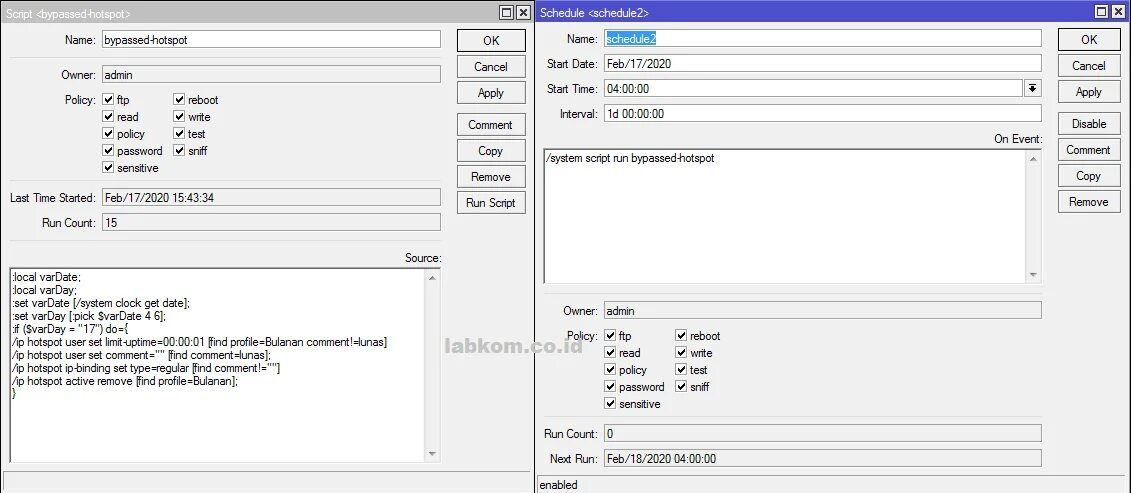Toggle sniff policy in Schedule window
Viewport: 1131px width, 493px height.
coord(681,387)
